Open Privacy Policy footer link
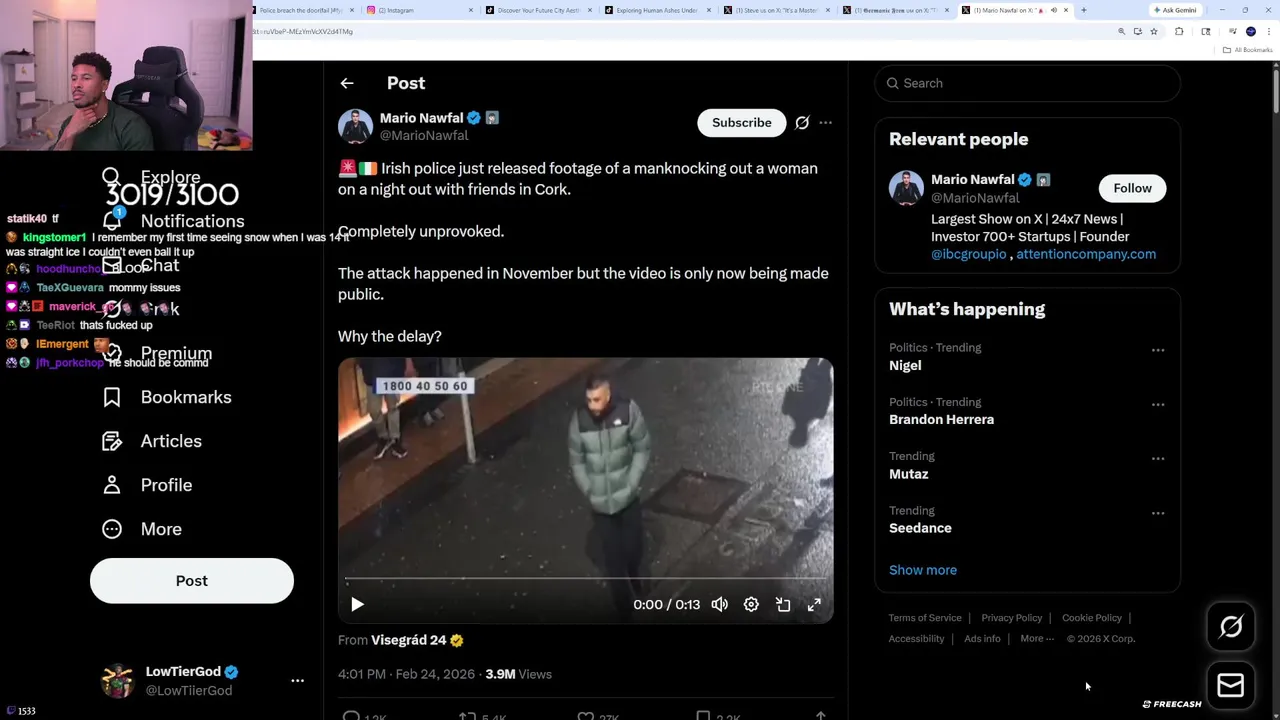This screenshot has width=1280, height=720. [x=1011, y=618]
